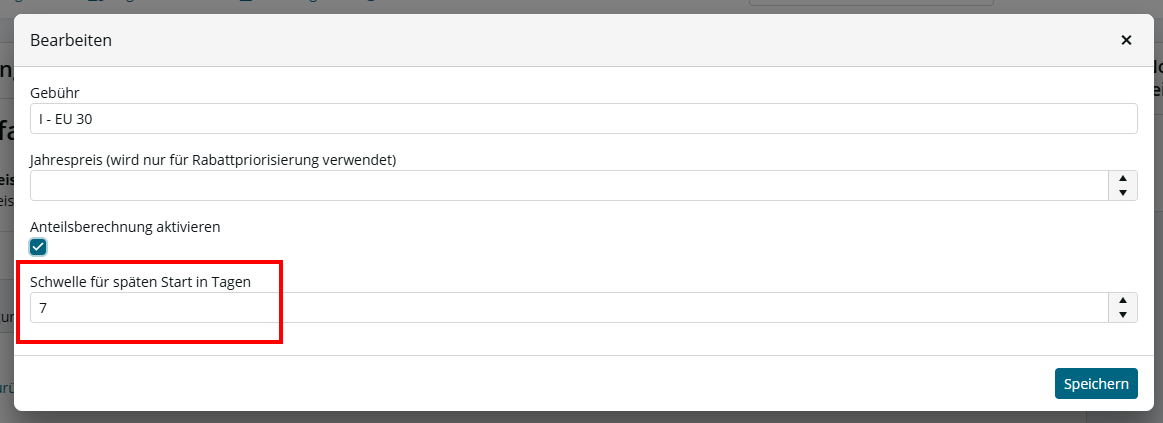Select the value 7 in threshold field
This screenshot has height=423, width=1163.
(43, 307)
